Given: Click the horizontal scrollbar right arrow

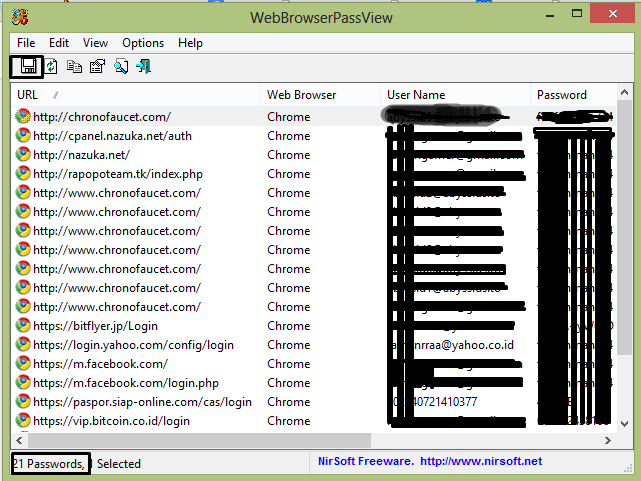Looking at the screenshot, I should coord(608,441).
